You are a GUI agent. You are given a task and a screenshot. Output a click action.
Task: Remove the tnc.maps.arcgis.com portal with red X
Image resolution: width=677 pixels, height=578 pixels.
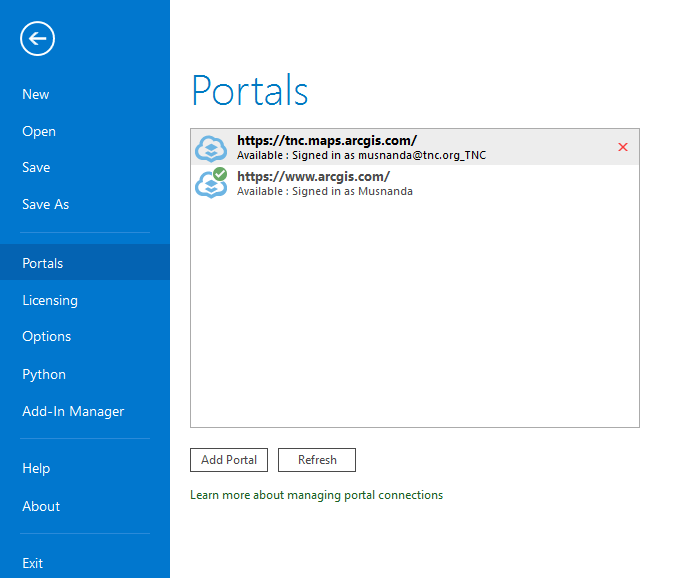pos(623,147)
